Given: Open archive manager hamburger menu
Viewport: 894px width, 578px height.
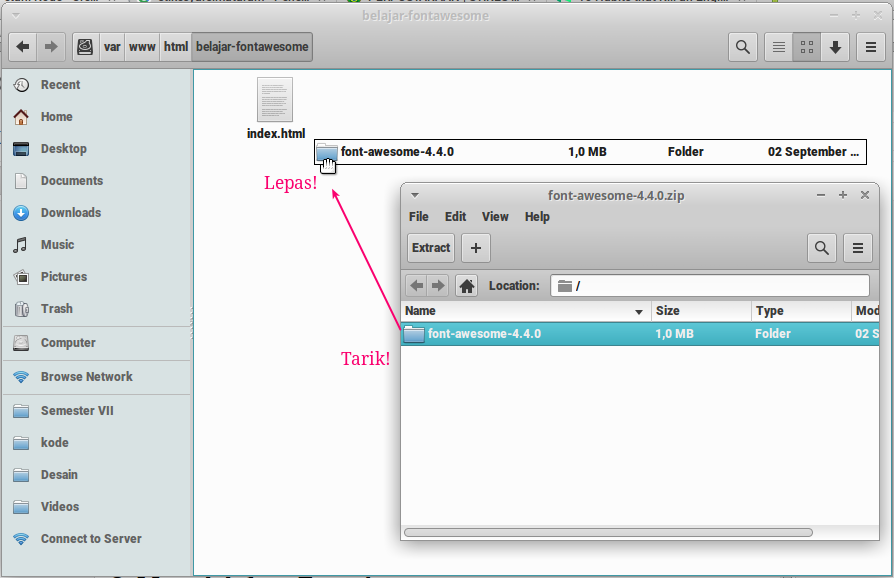Looking at the screenshot, I should click(x=858, y=248).
